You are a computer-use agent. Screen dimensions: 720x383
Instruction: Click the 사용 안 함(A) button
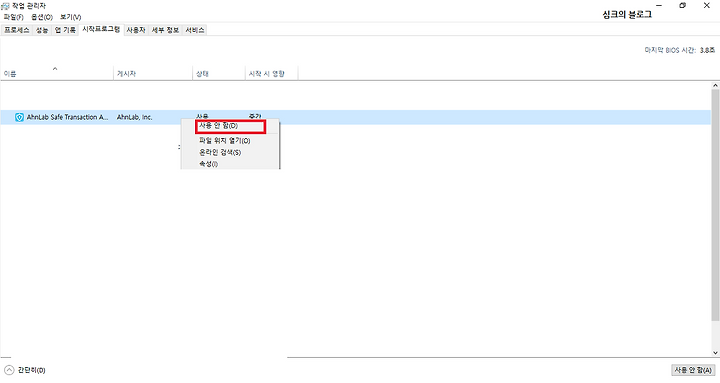point(693,370)
